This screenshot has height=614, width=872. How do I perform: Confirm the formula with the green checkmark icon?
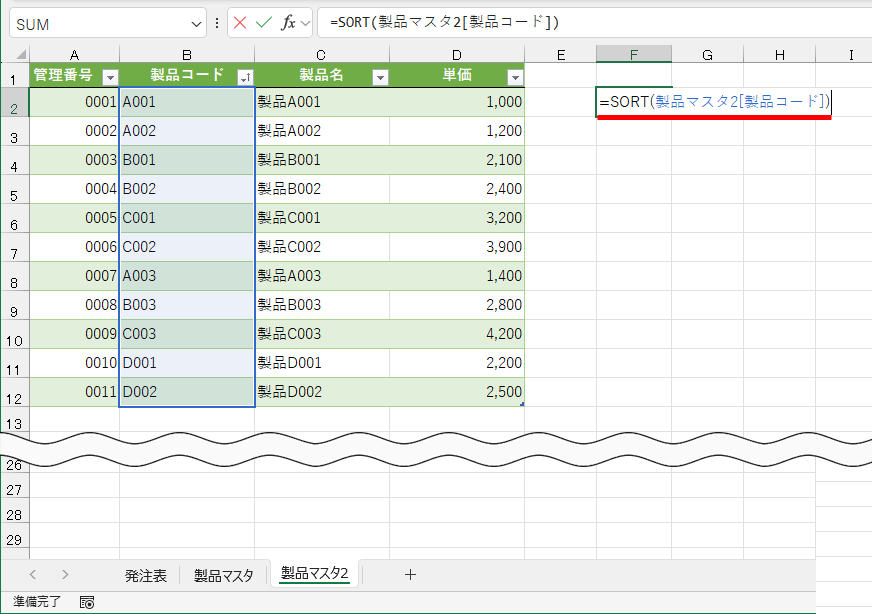click(x=262, y=22)
